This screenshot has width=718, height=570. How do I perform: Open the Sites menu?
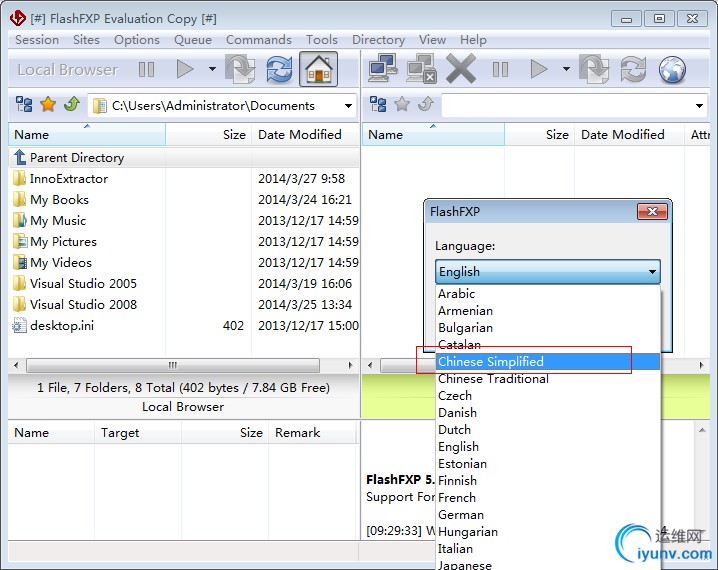(86, 40)
